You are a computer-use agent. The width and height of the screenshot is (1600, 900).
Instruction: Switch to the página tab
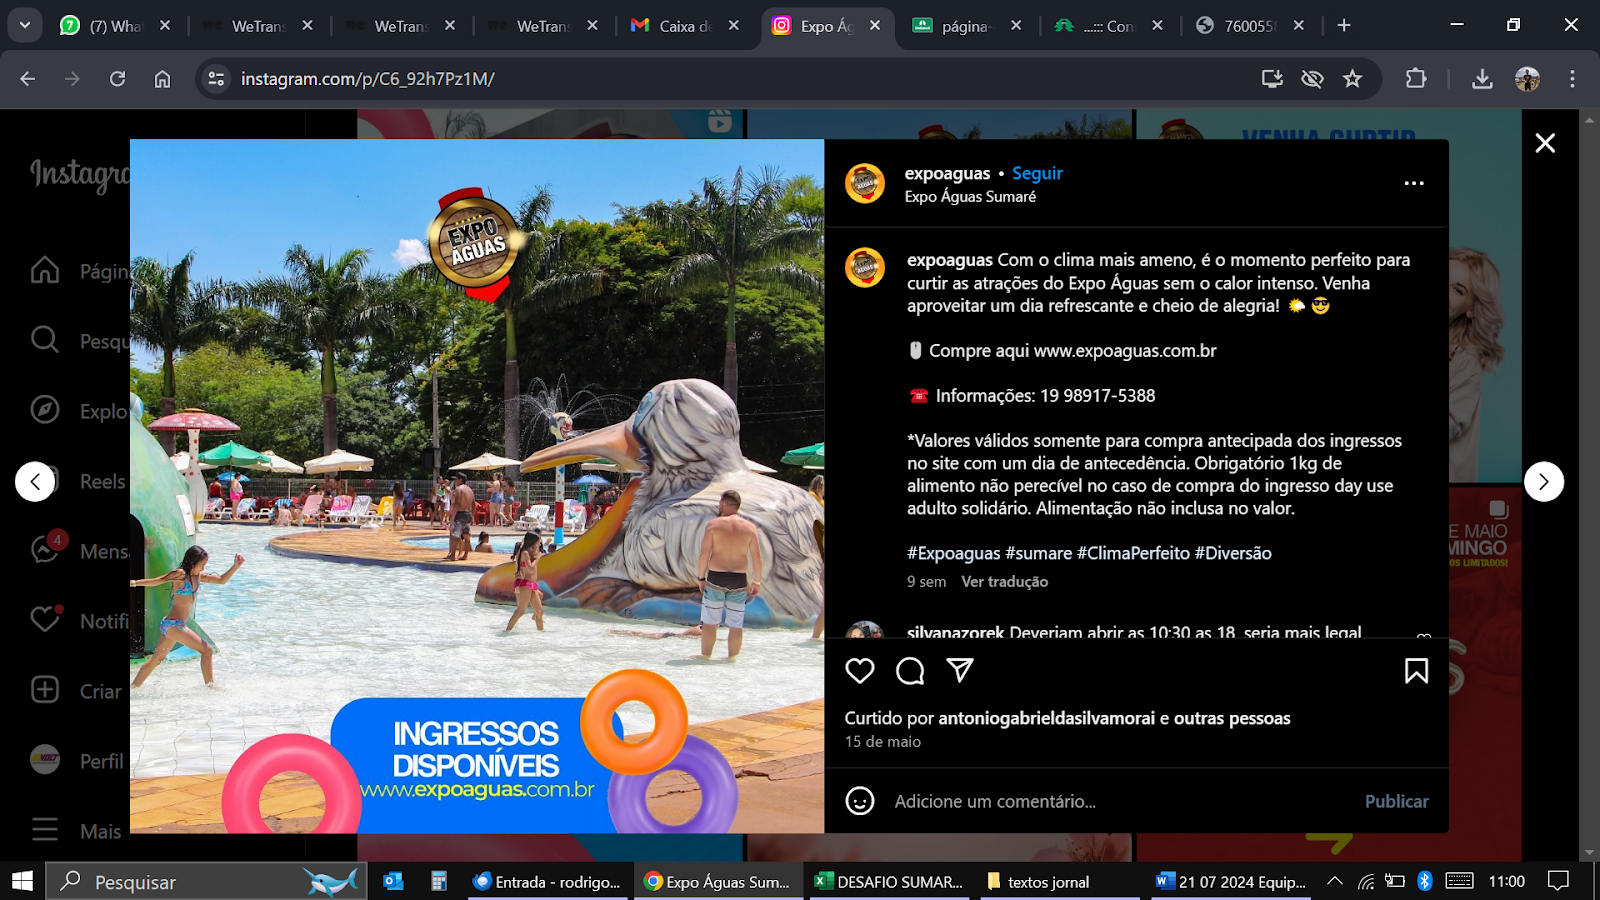point(967,26)
